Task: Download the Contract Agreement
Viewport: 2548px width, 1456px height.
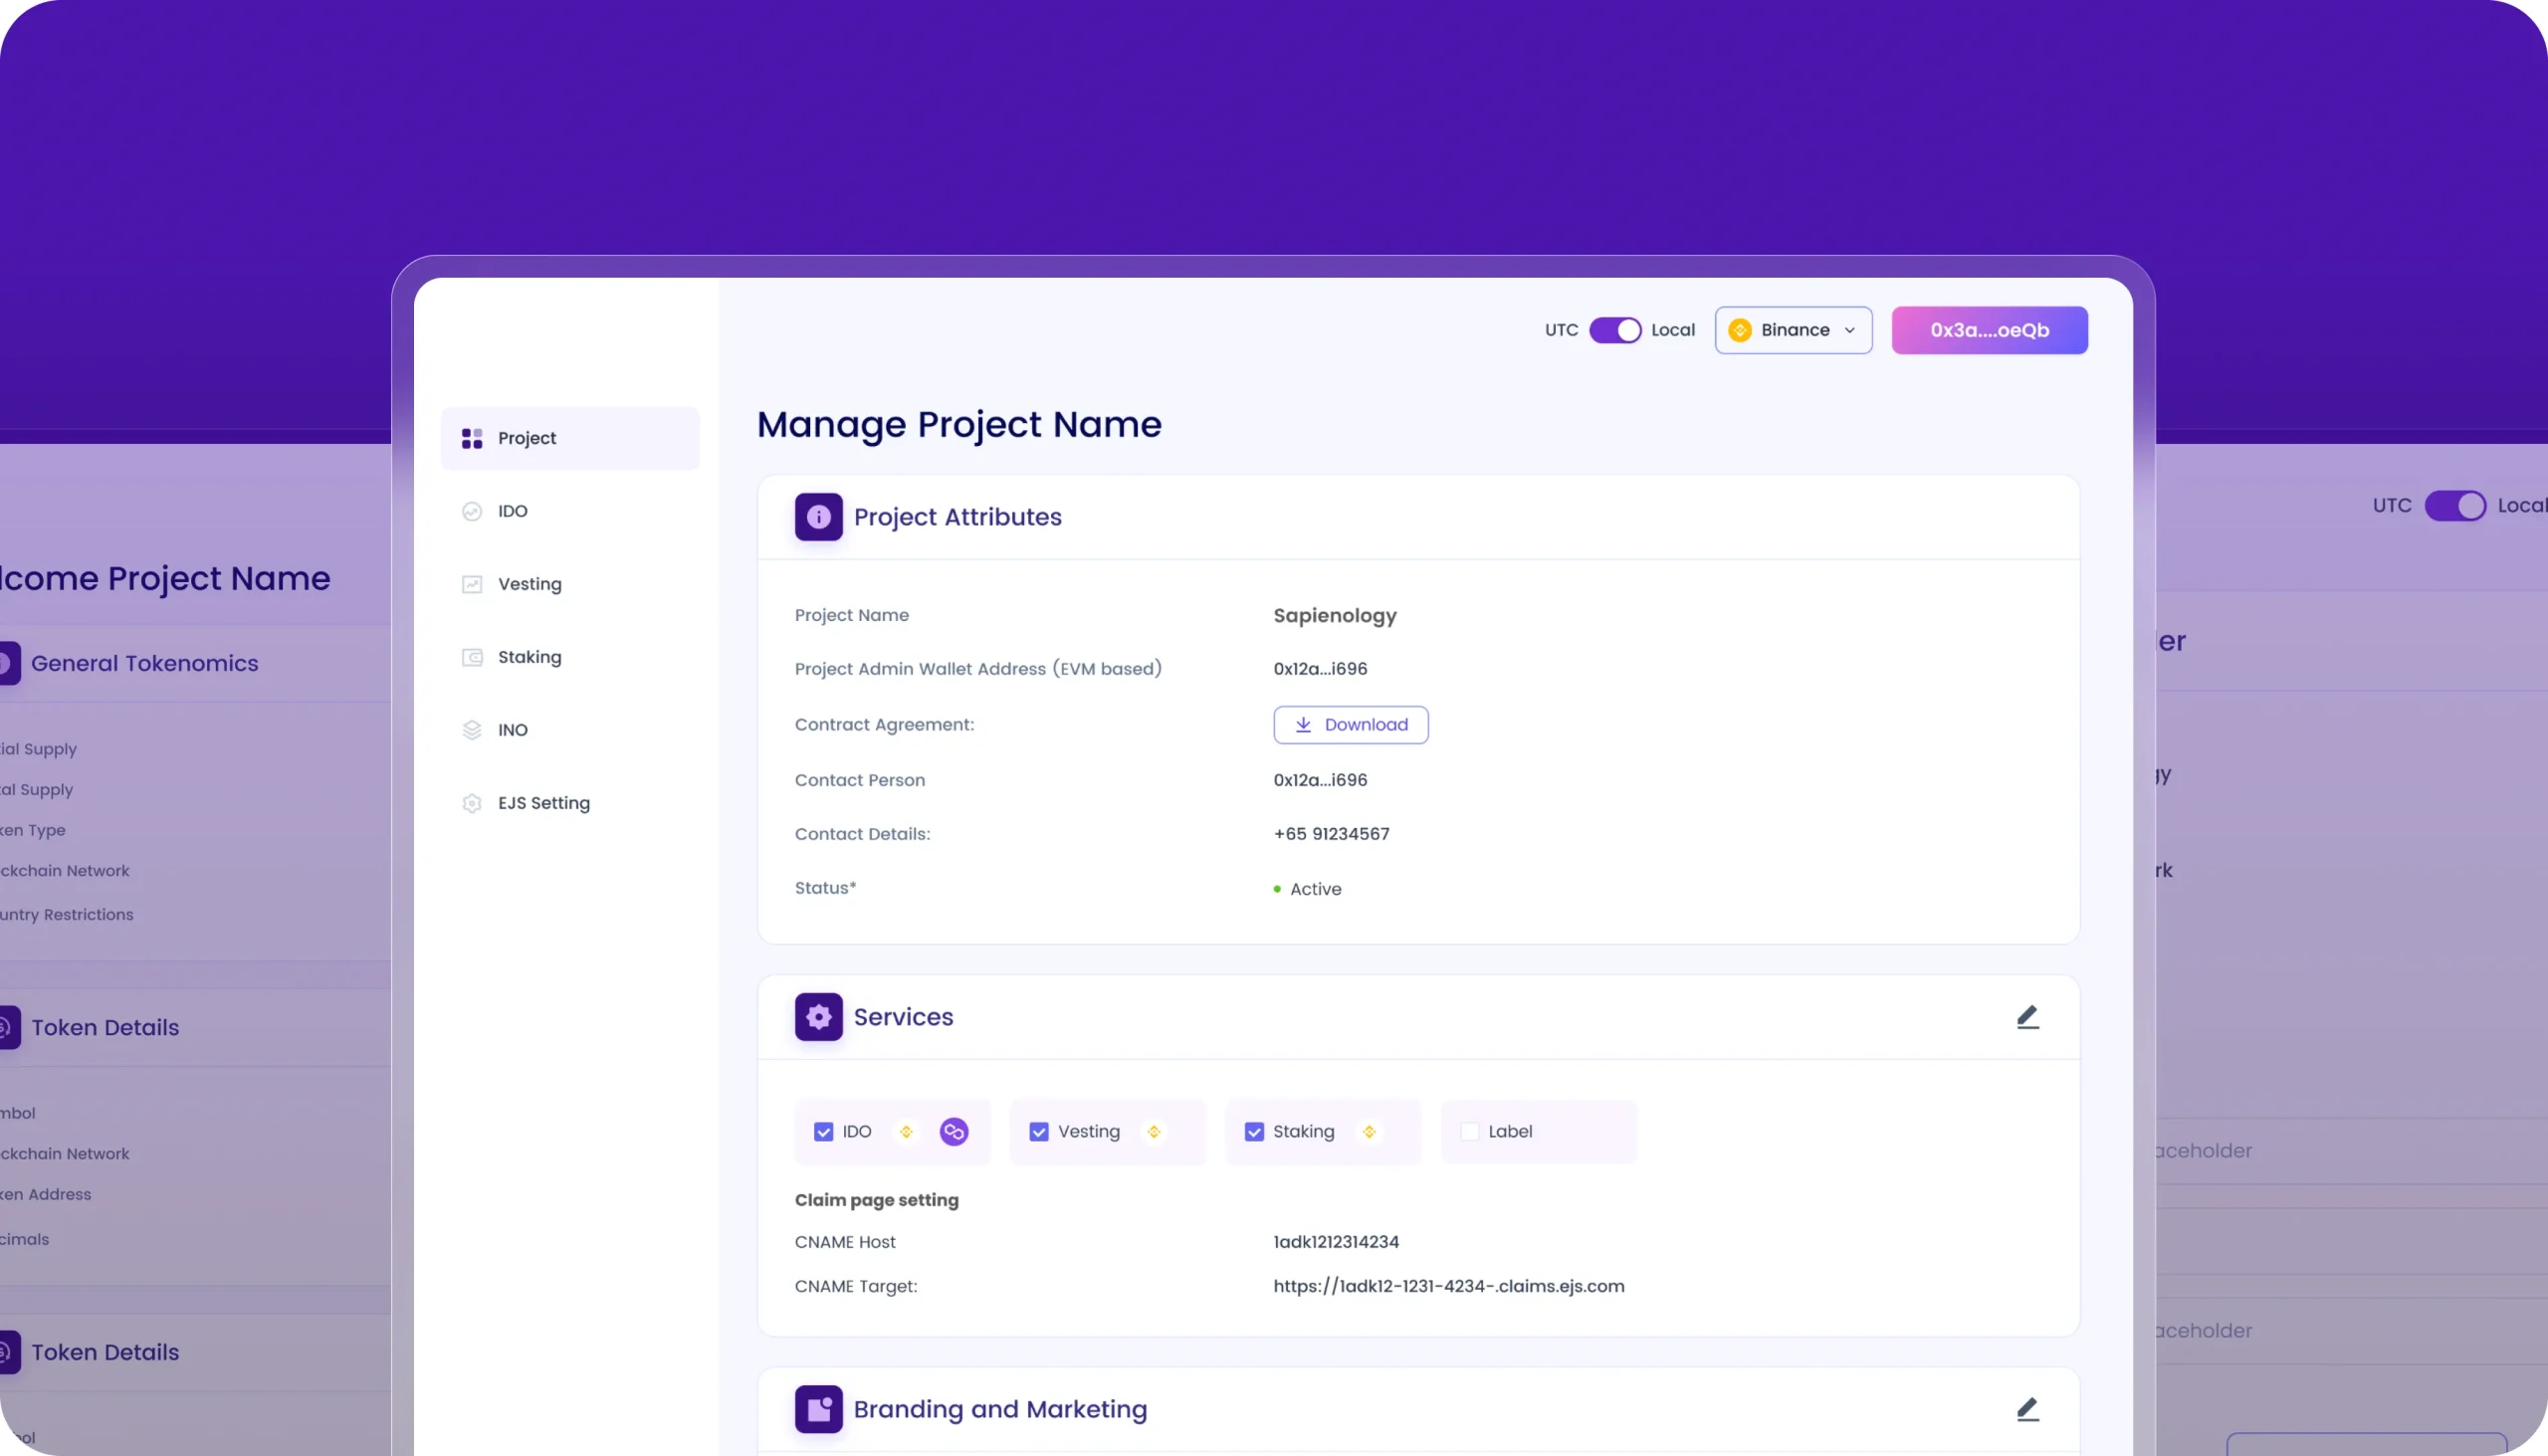Action: pyautogui.click(x=1350, y=725)
